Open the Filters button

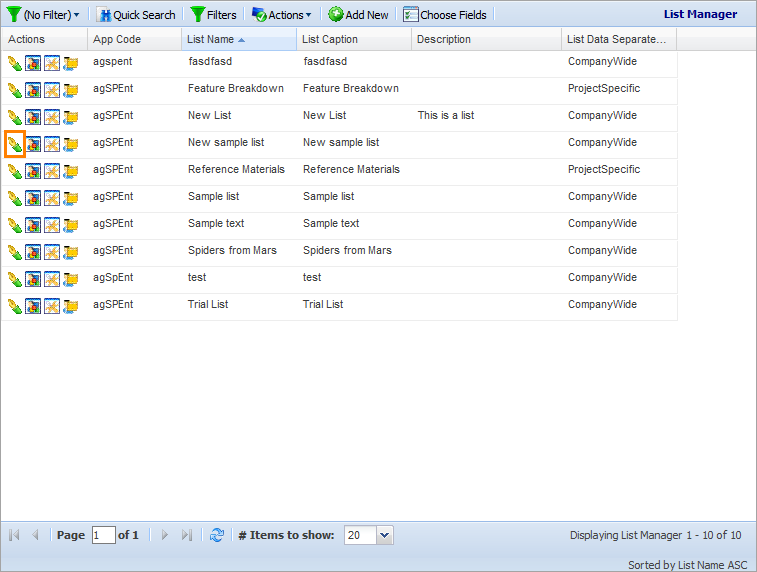click(213, 15)
